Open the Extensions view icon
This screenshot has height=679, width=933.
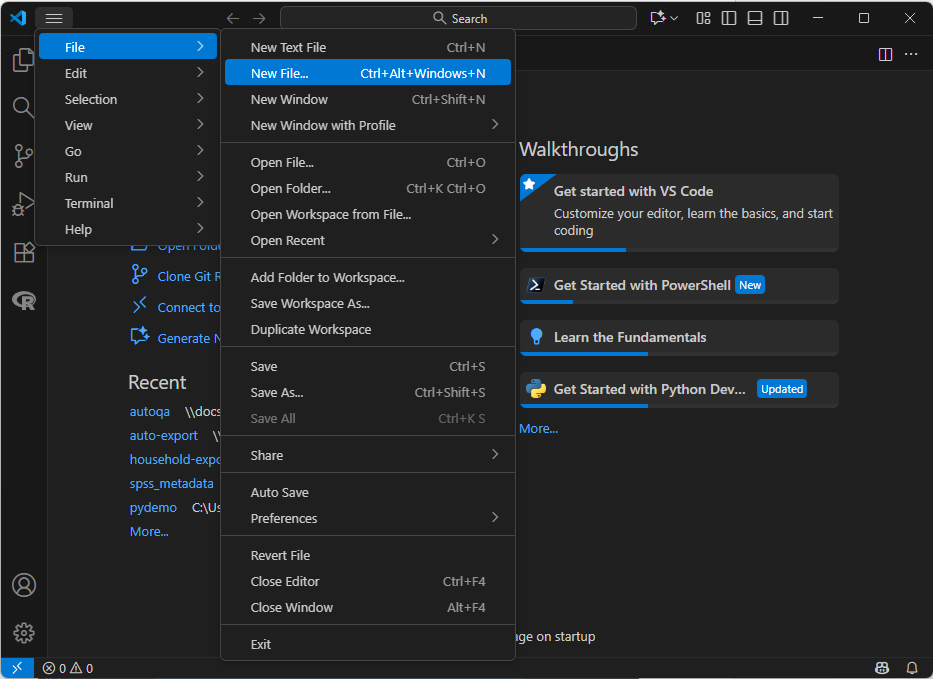(x=23, y=252)
